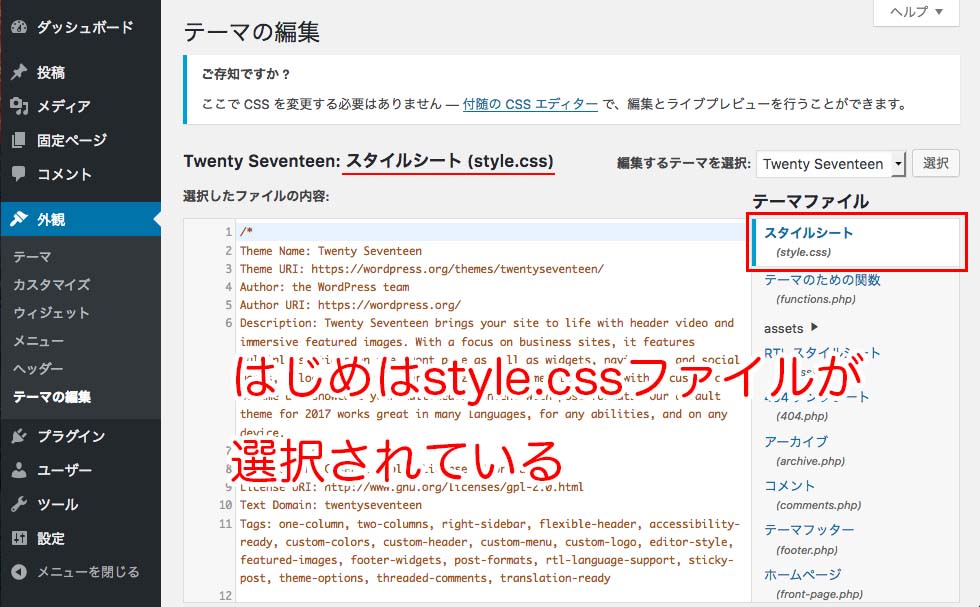
Task: Click the speech bubble icon beside コメント
Action: 19,174
